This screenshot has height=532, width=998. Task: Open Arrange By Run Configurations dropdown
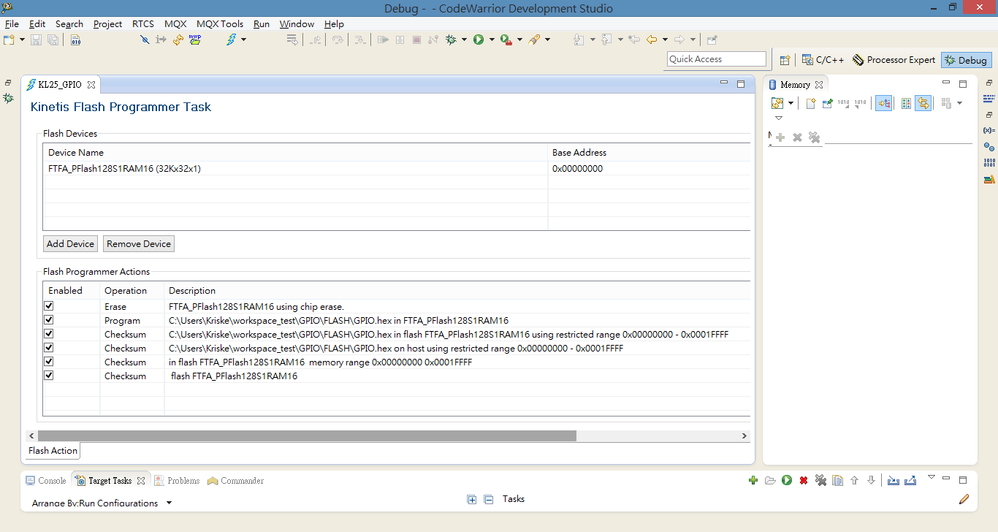pos(169,503)
